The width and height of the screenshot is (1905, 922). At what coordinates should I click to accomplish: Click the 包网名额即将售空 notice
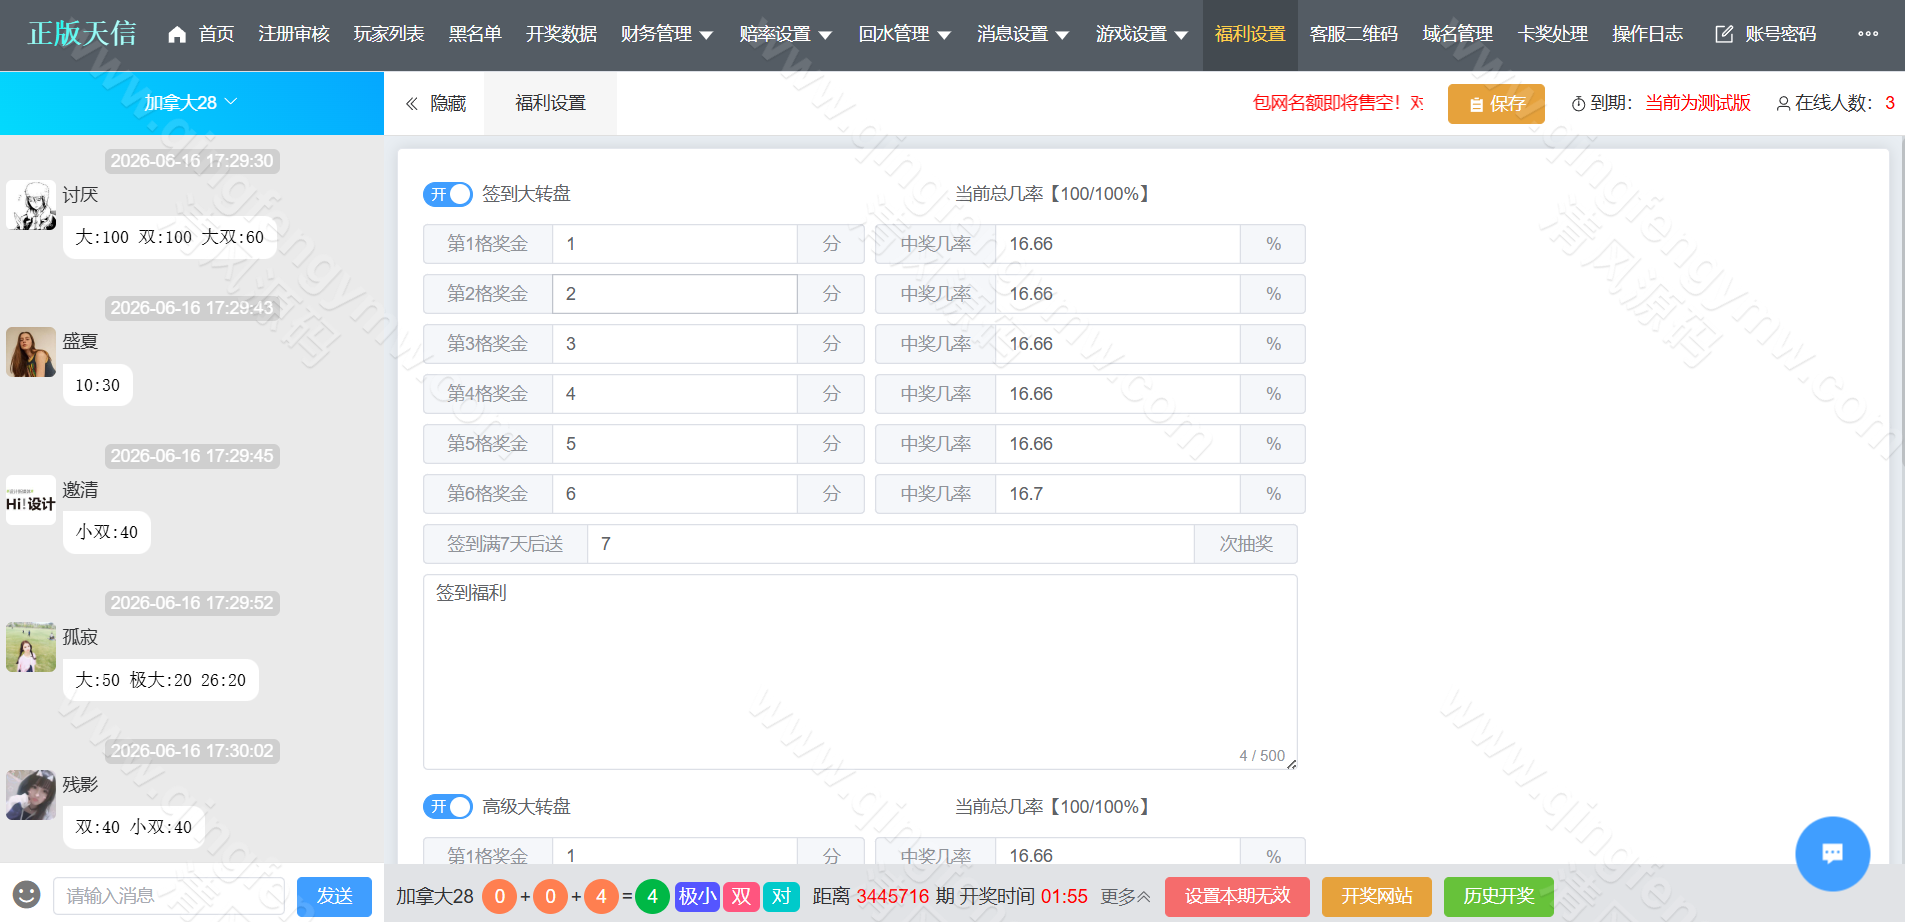coord(1338,103)
